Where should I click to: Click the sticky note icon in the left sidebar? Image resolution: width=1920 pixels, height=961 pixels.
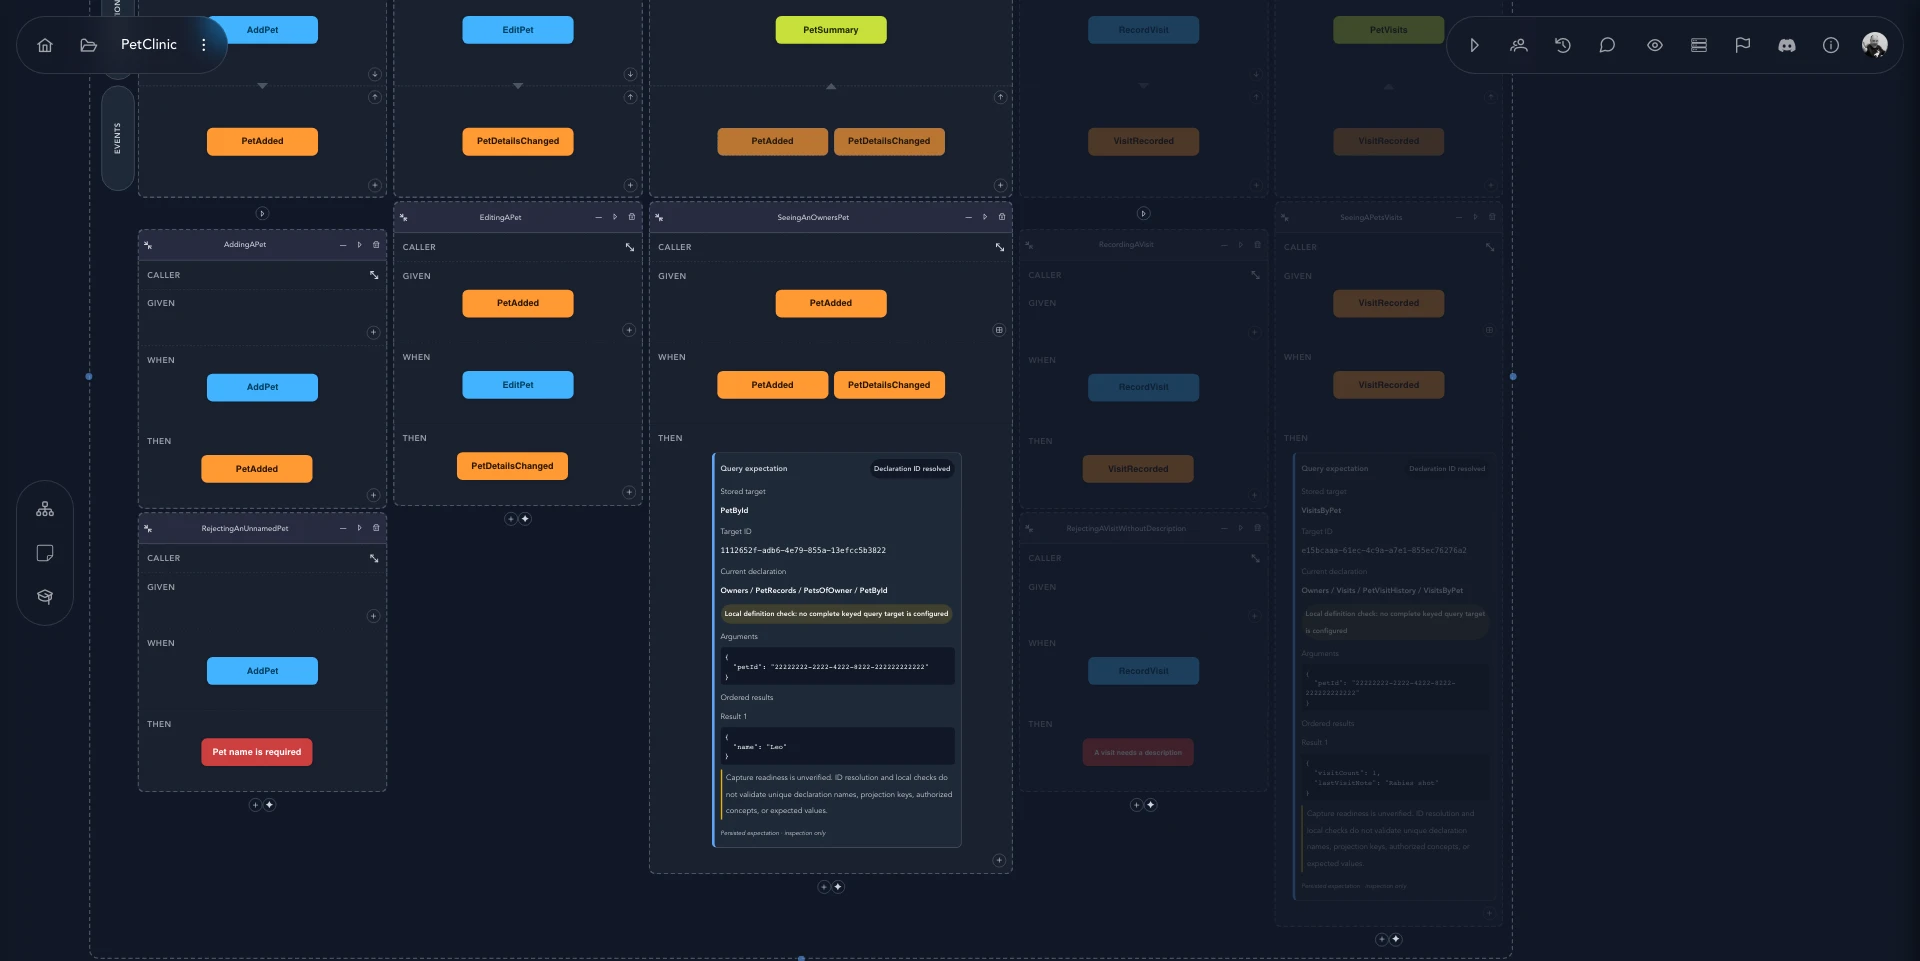click(45, 553)
